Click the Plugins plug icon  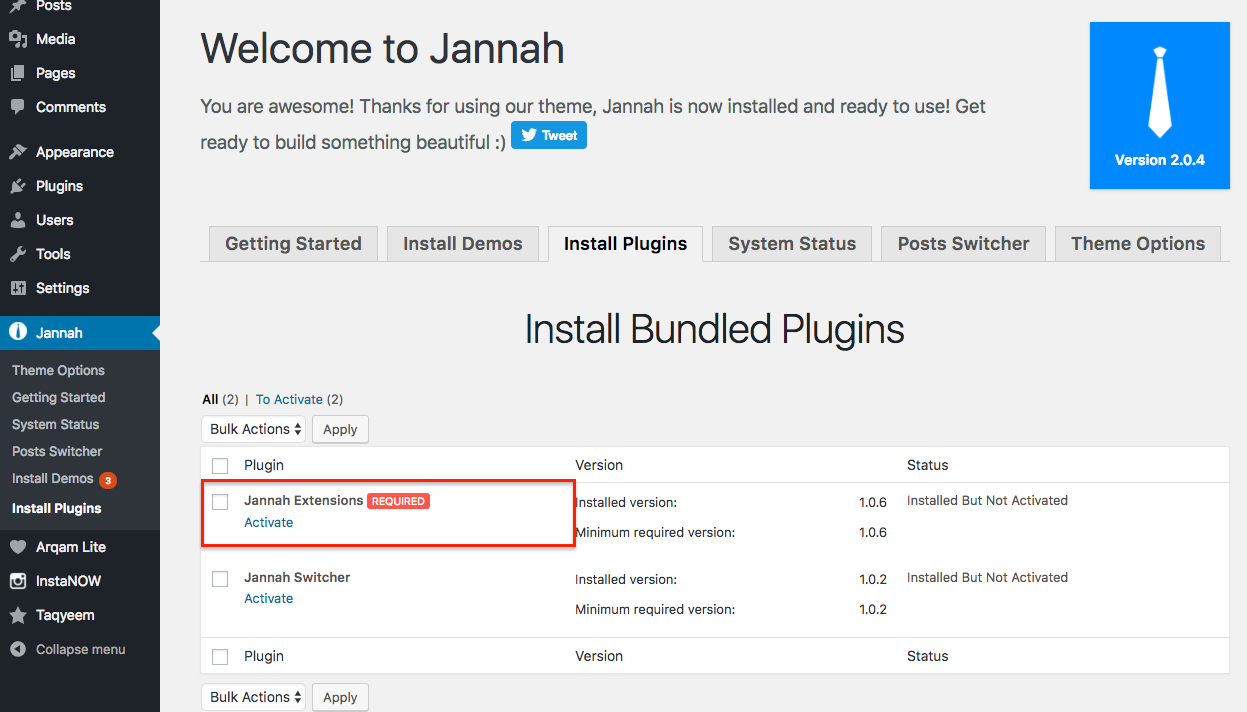click(18, 186)
